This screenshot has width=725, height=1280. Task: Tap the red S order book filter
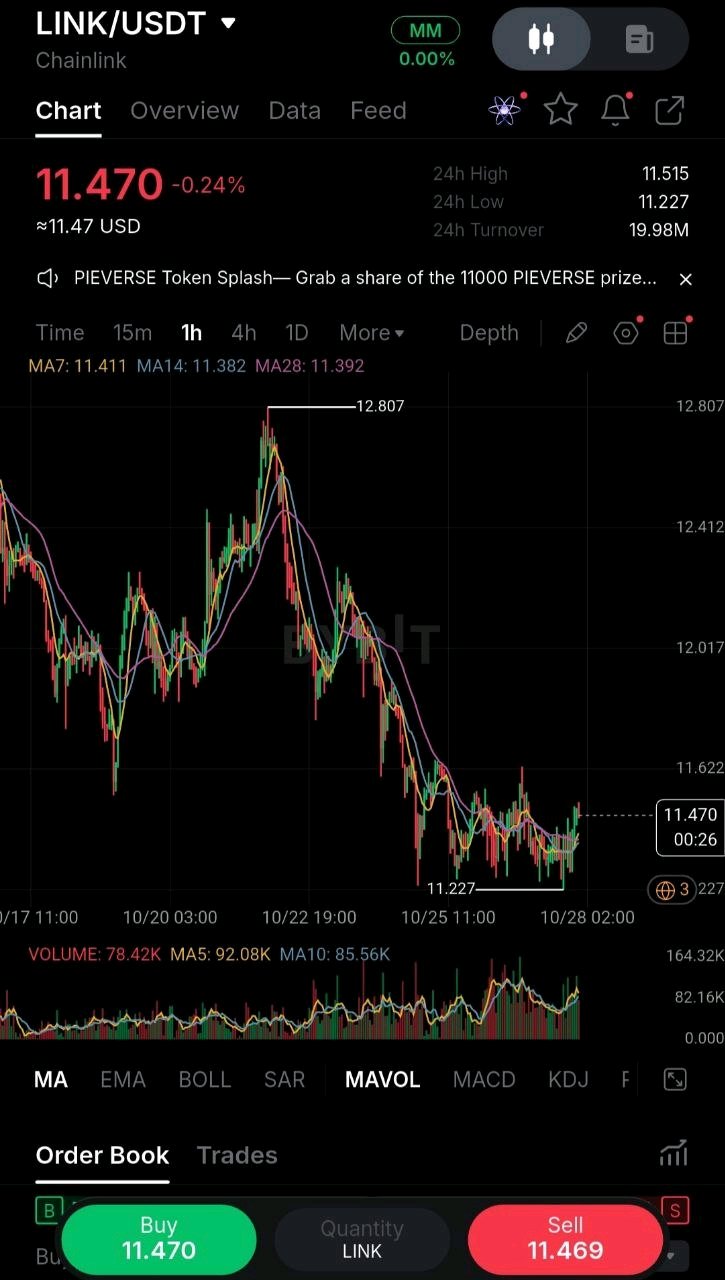click(x=675, y=1211)
